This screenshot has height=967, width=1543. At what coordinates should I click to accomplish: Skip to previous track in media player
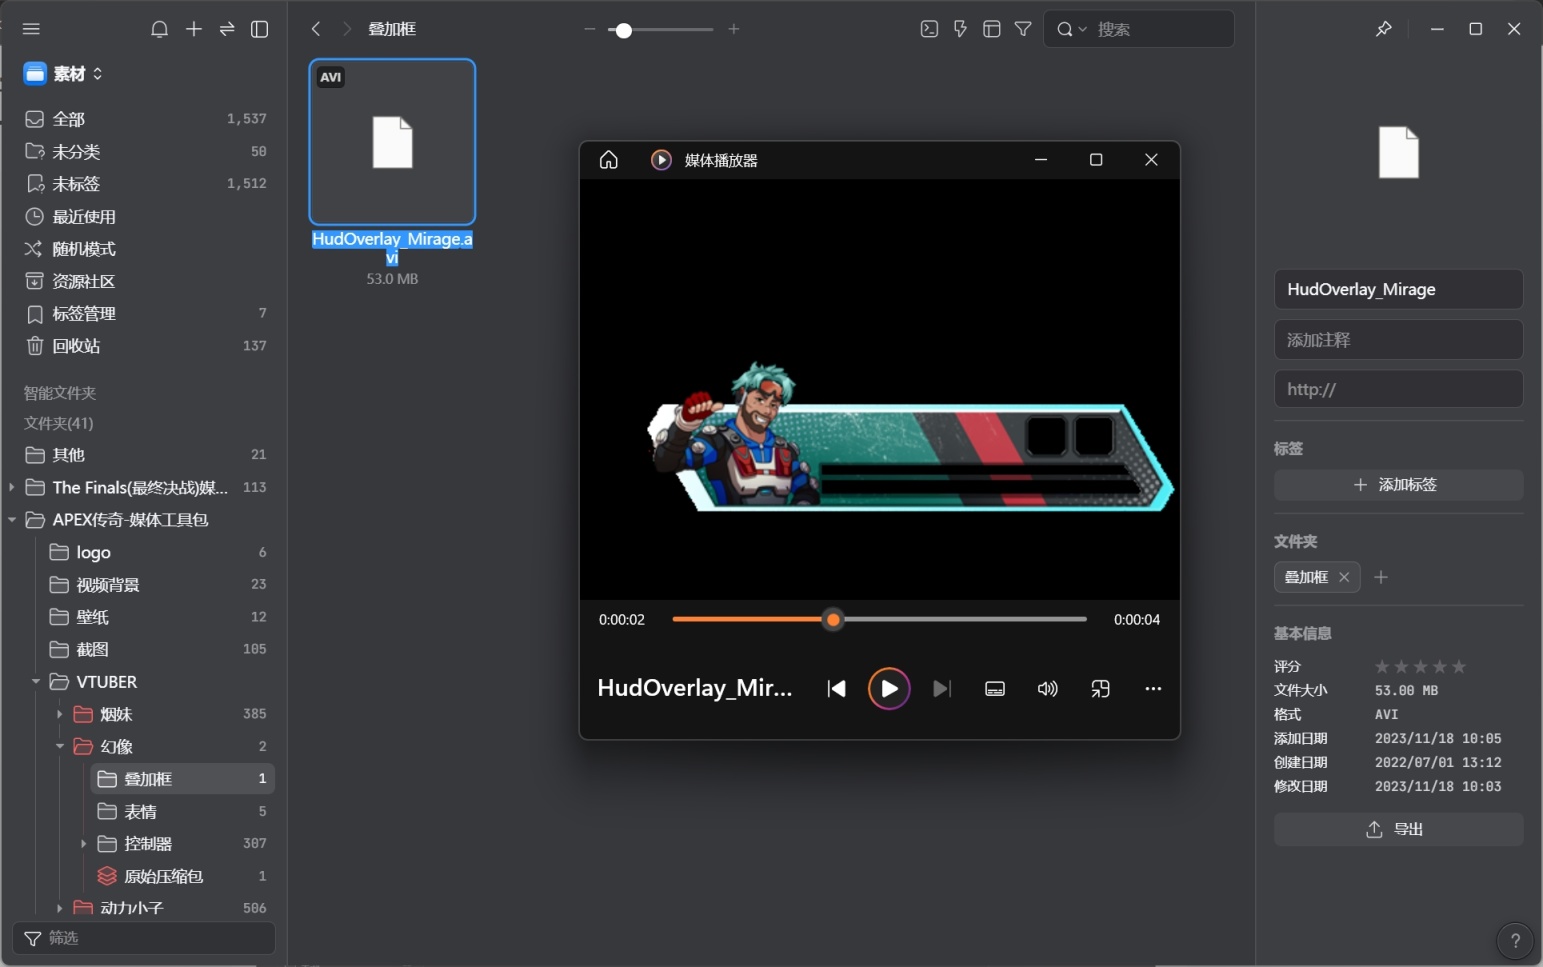(837, 688)
